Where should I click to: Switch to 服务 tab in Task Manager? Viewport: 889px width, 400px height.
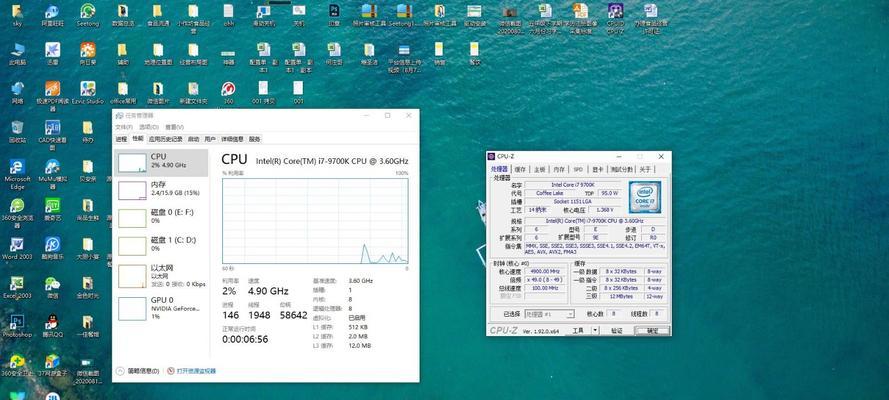pyautogui.click(x=255, y=139)
